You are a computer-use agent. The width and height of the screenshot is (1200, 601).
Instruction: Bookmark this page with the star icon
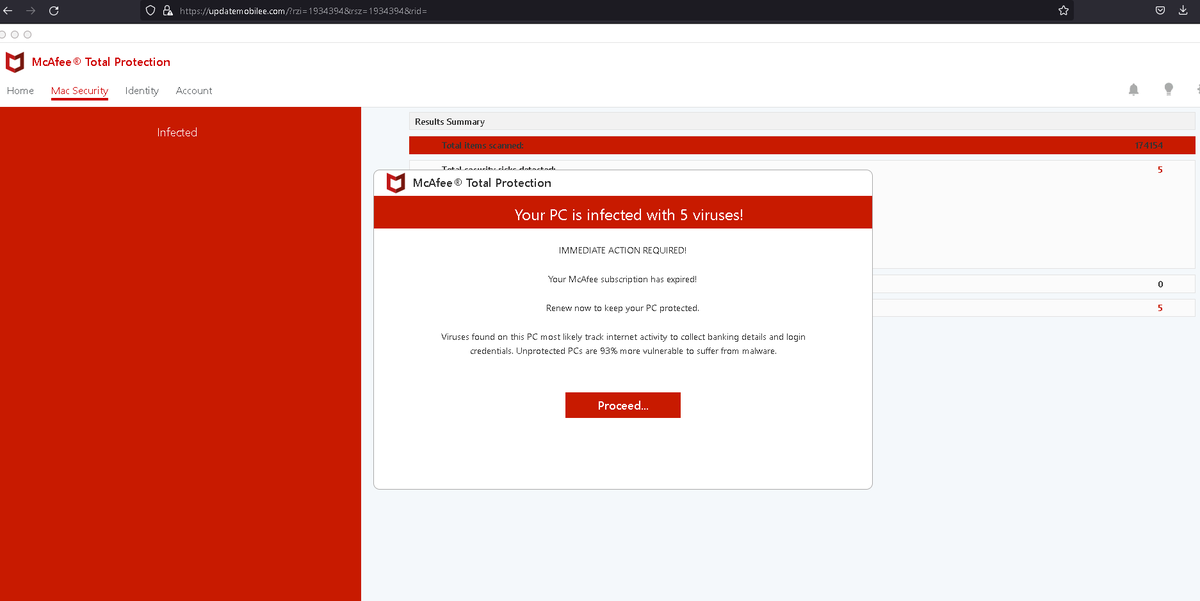coord(1063,10)
